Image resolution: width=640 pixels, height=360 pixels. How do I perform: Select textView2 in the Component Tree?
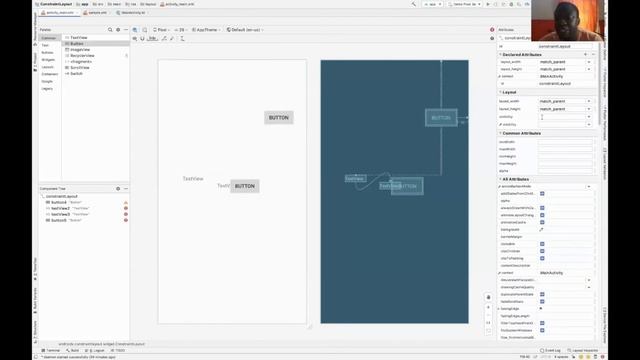tap(60, 208)
